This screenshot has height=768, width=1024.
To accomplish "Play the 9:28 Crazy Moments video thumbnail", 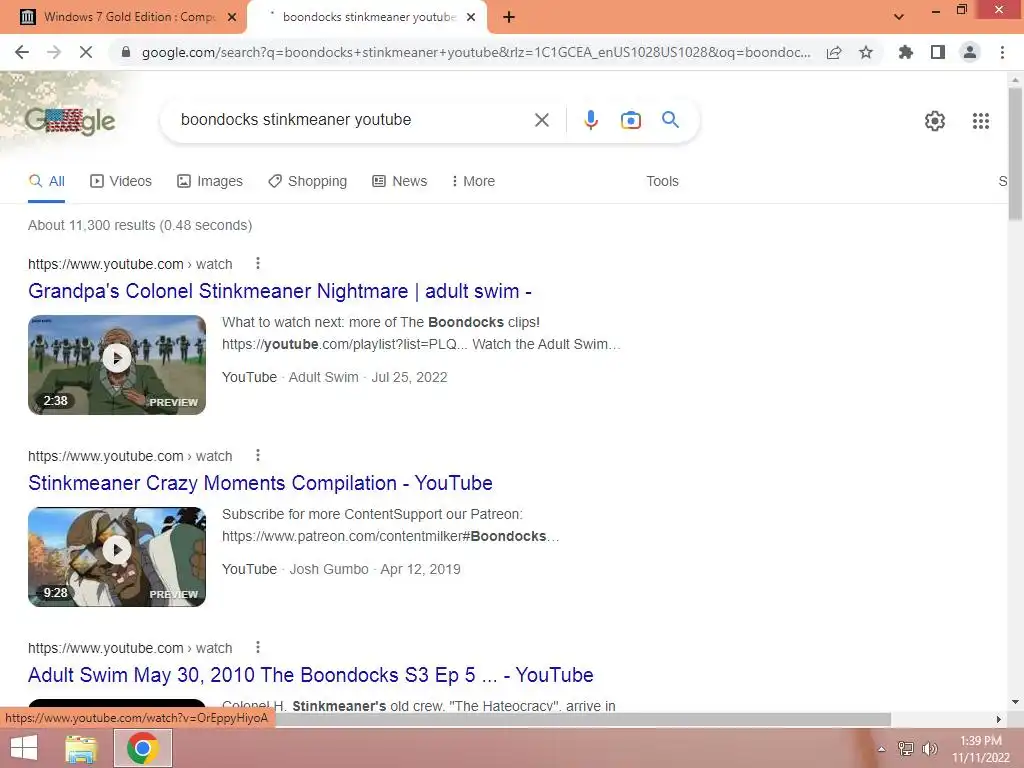I will [x=117, y=556].
